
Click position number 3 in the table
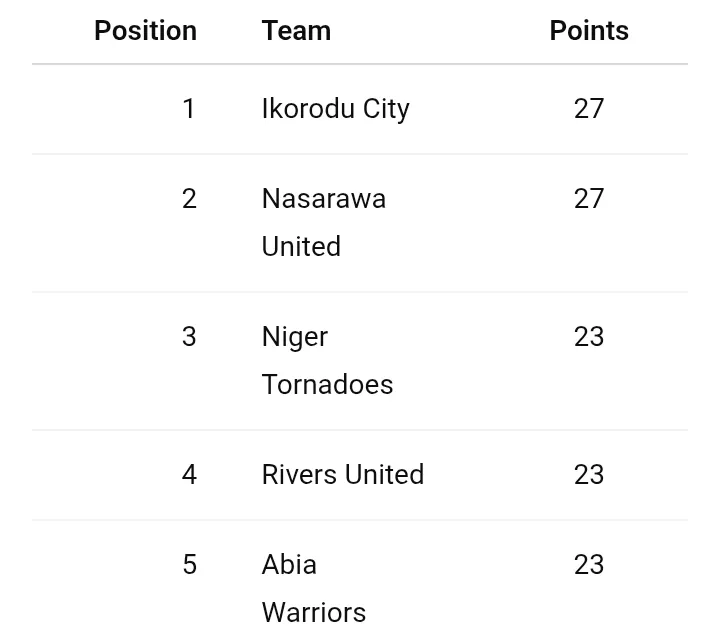(x=189, y=337)
